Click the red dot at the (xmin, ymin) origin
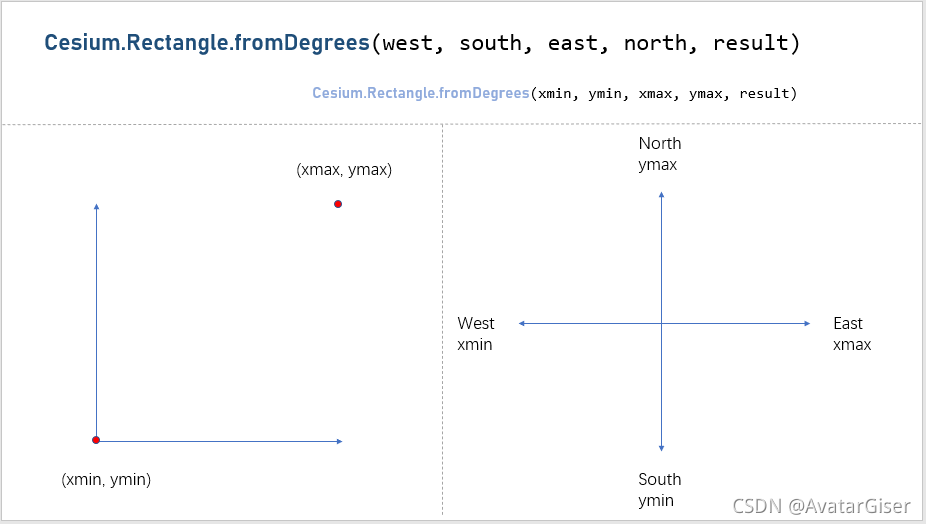The height and width of the screenshot is (524, 926). click(x=96, y=440)
